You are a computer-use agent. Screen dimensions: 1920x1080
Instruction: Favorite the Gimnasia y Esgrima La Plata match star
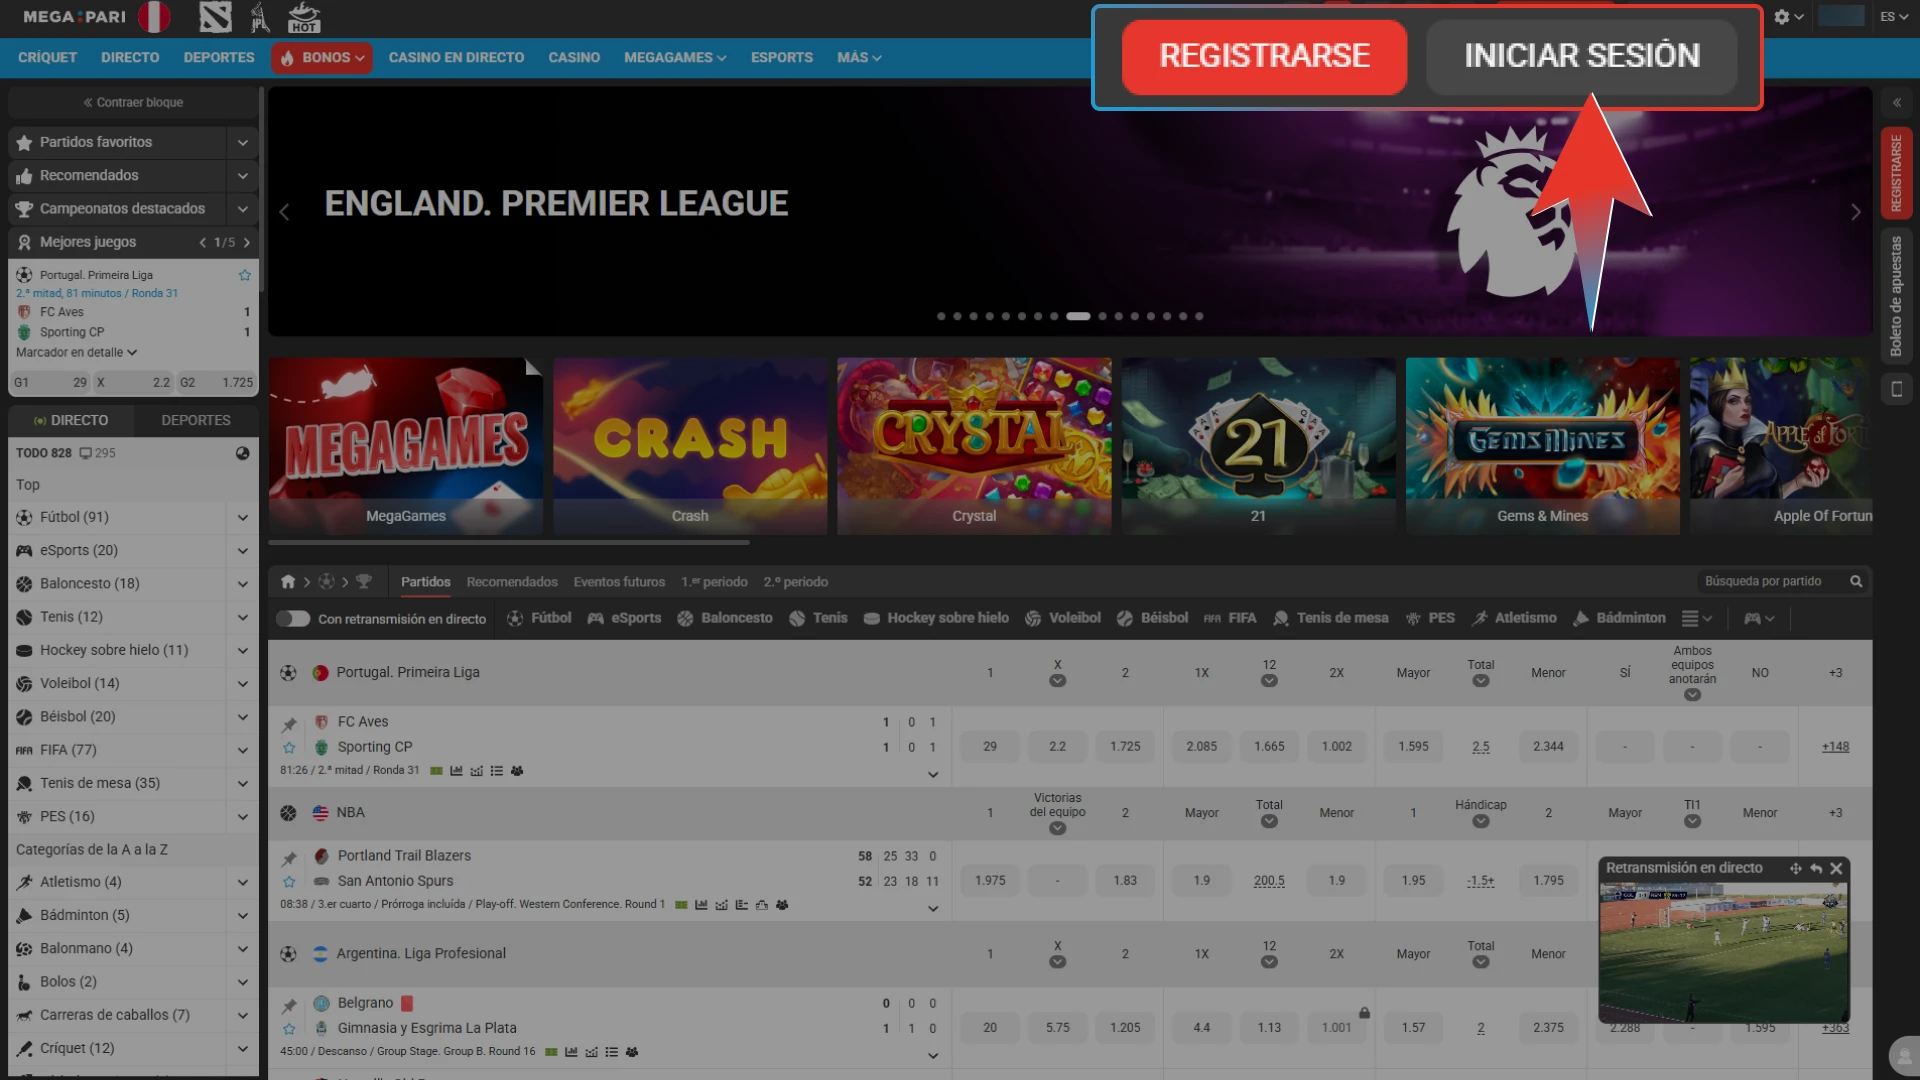[x=289, y=1029]
